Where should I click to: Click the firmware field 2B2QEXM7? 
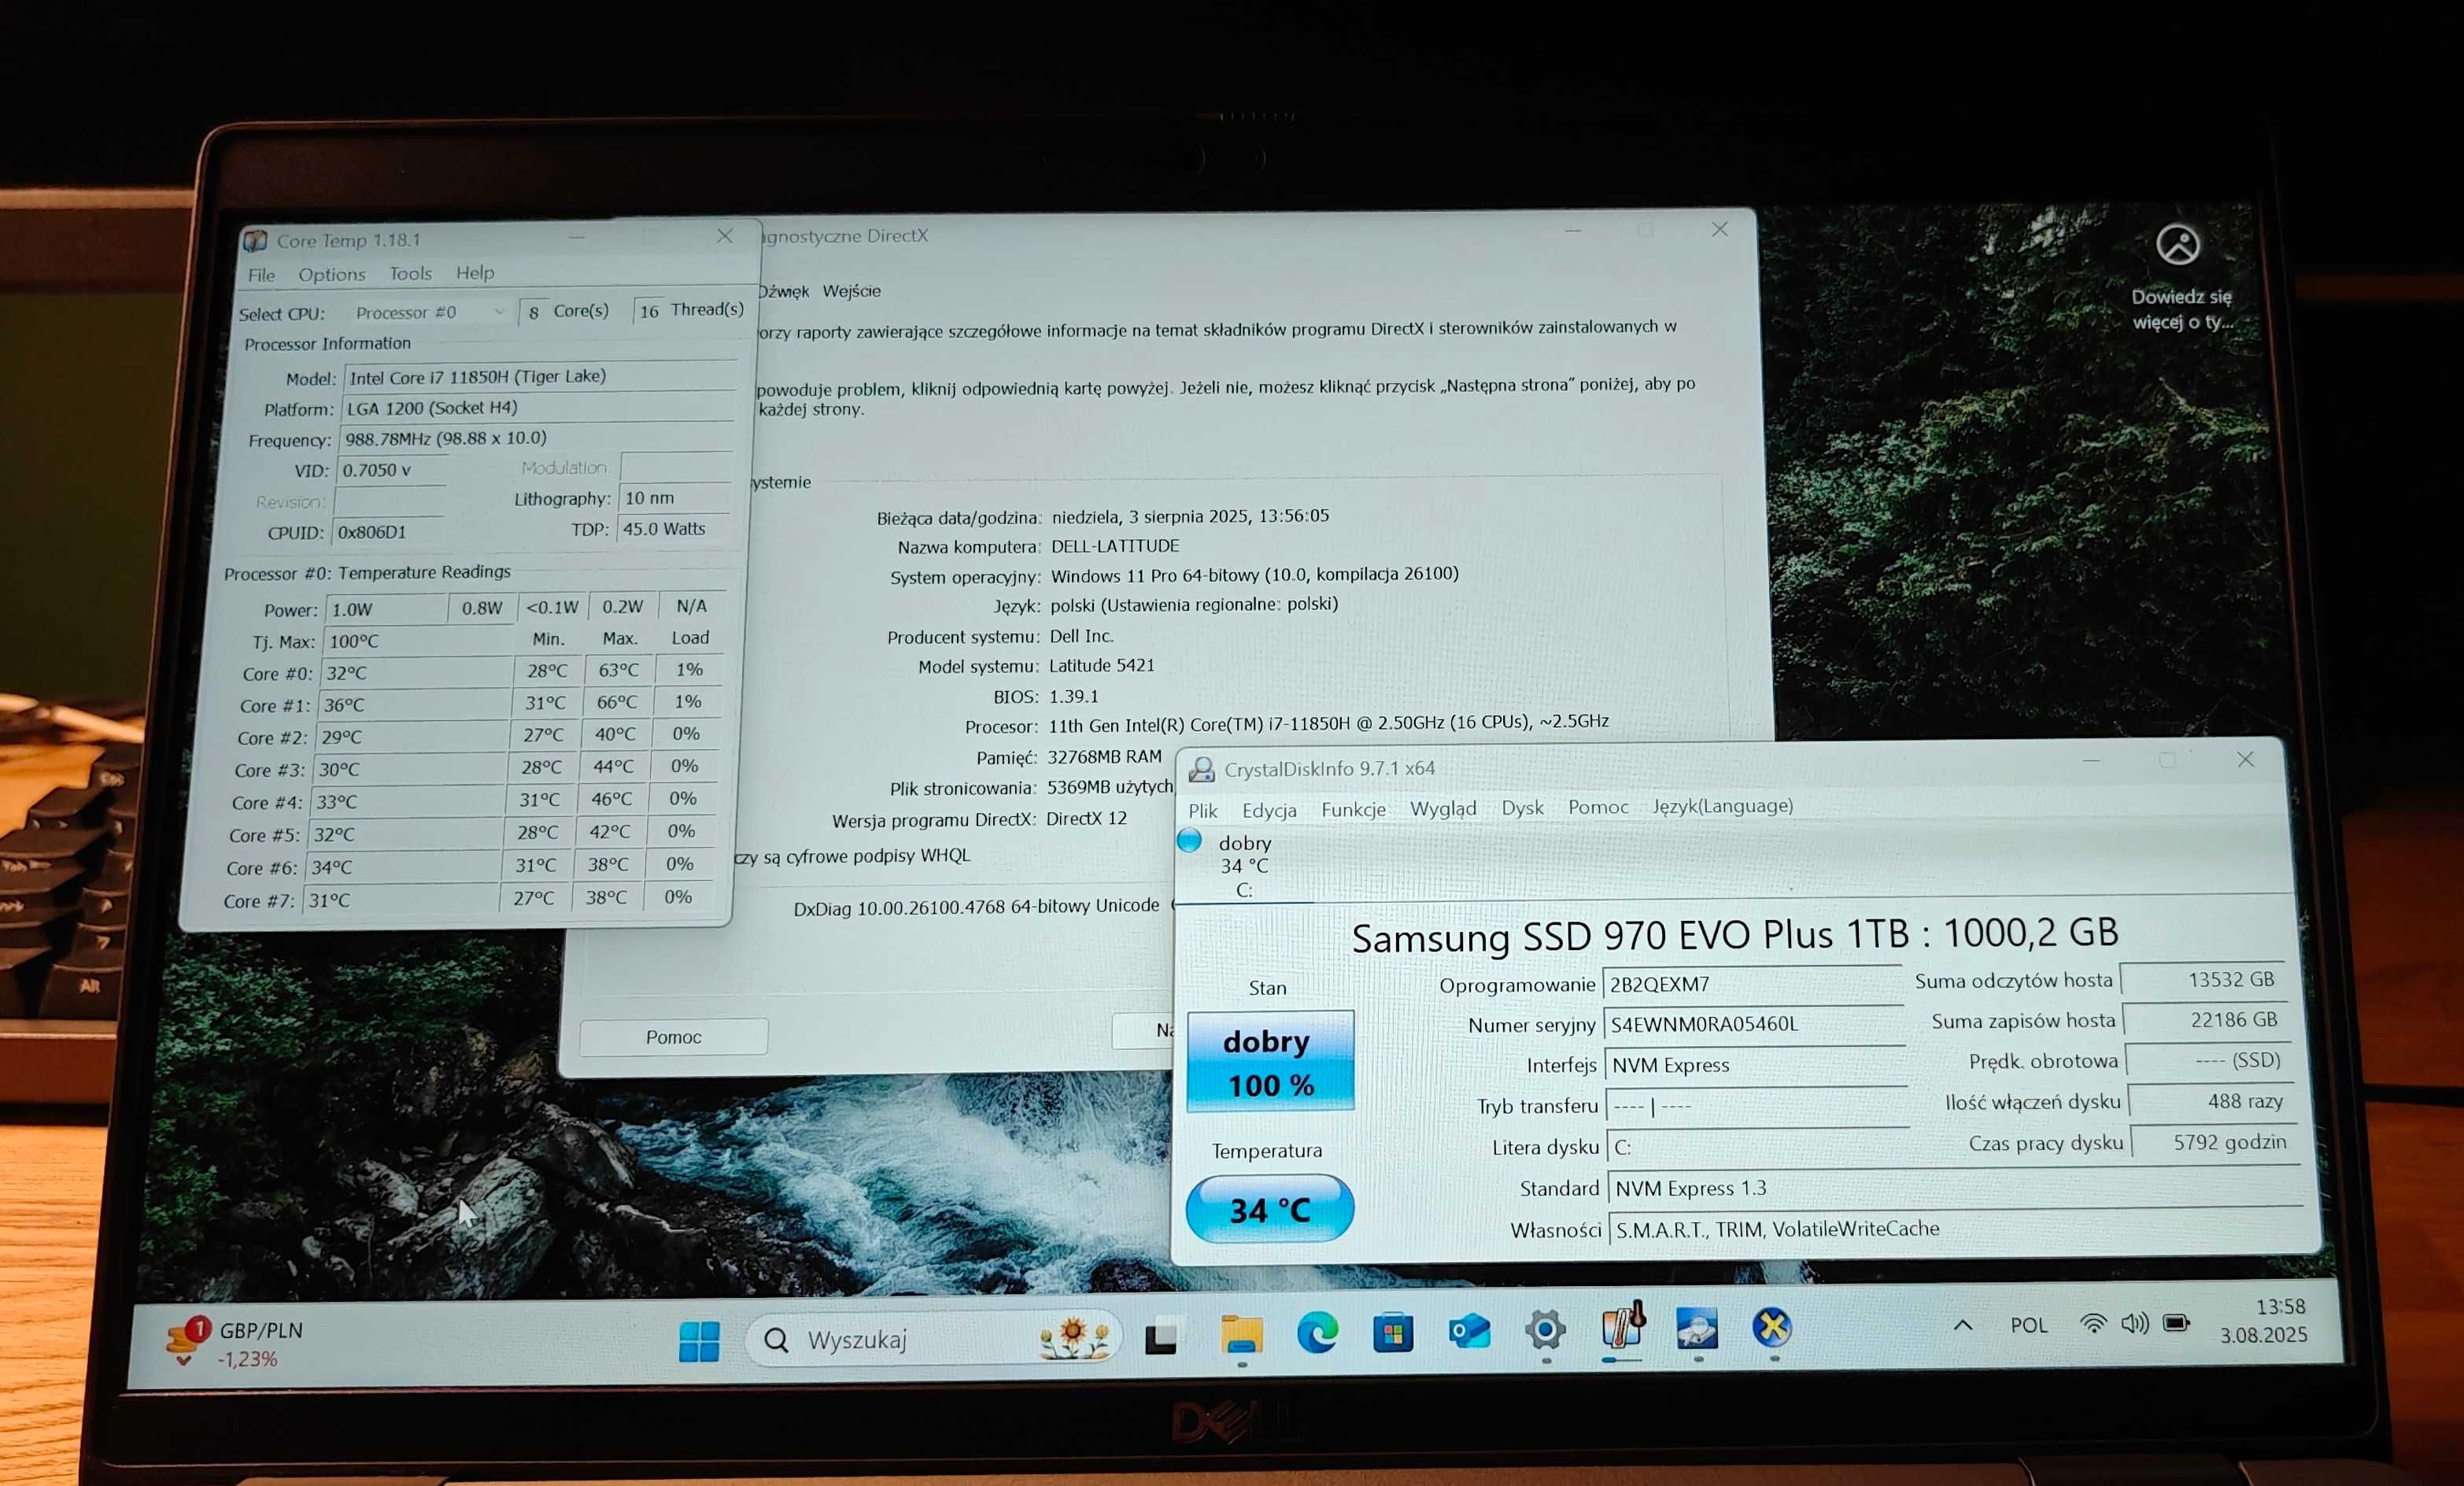pos(1752,983)
